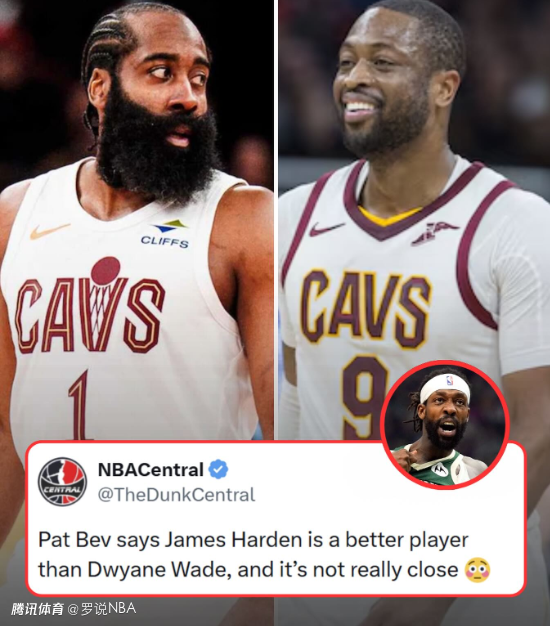Click the flushed face emoji in tweet
This screenshot has width=550, height=626.
point(477,571)
